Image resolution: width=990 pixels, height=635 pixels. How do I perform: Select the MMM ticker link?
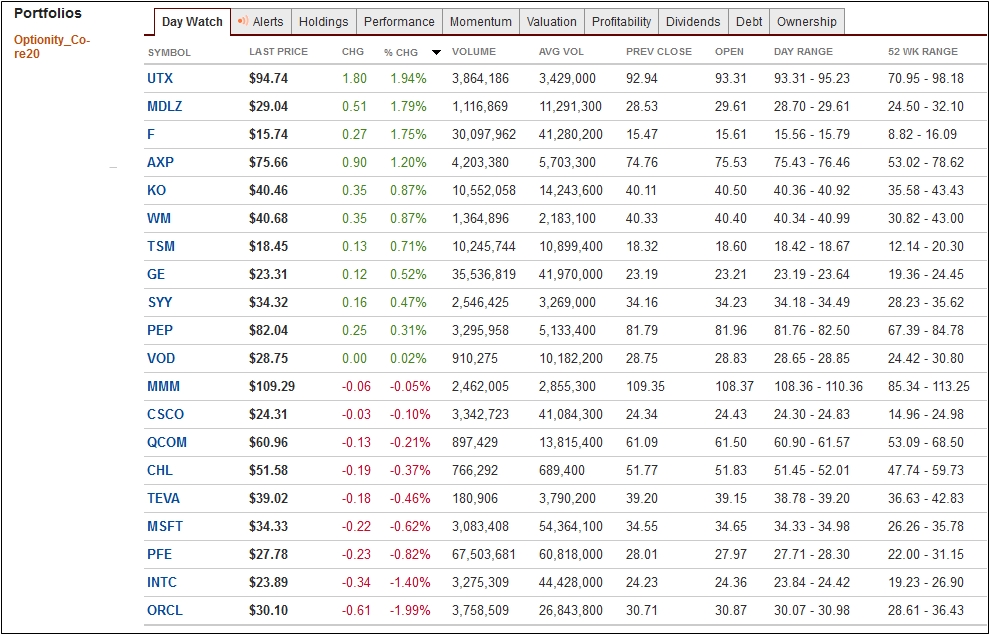(x=164, y=386)
